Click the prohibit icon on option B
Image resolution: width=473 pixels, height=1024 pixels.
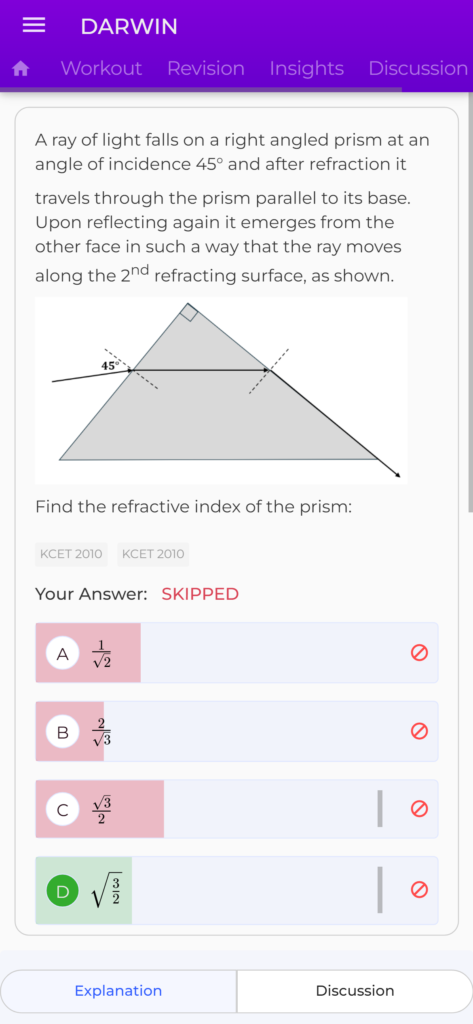coord(419,731)
